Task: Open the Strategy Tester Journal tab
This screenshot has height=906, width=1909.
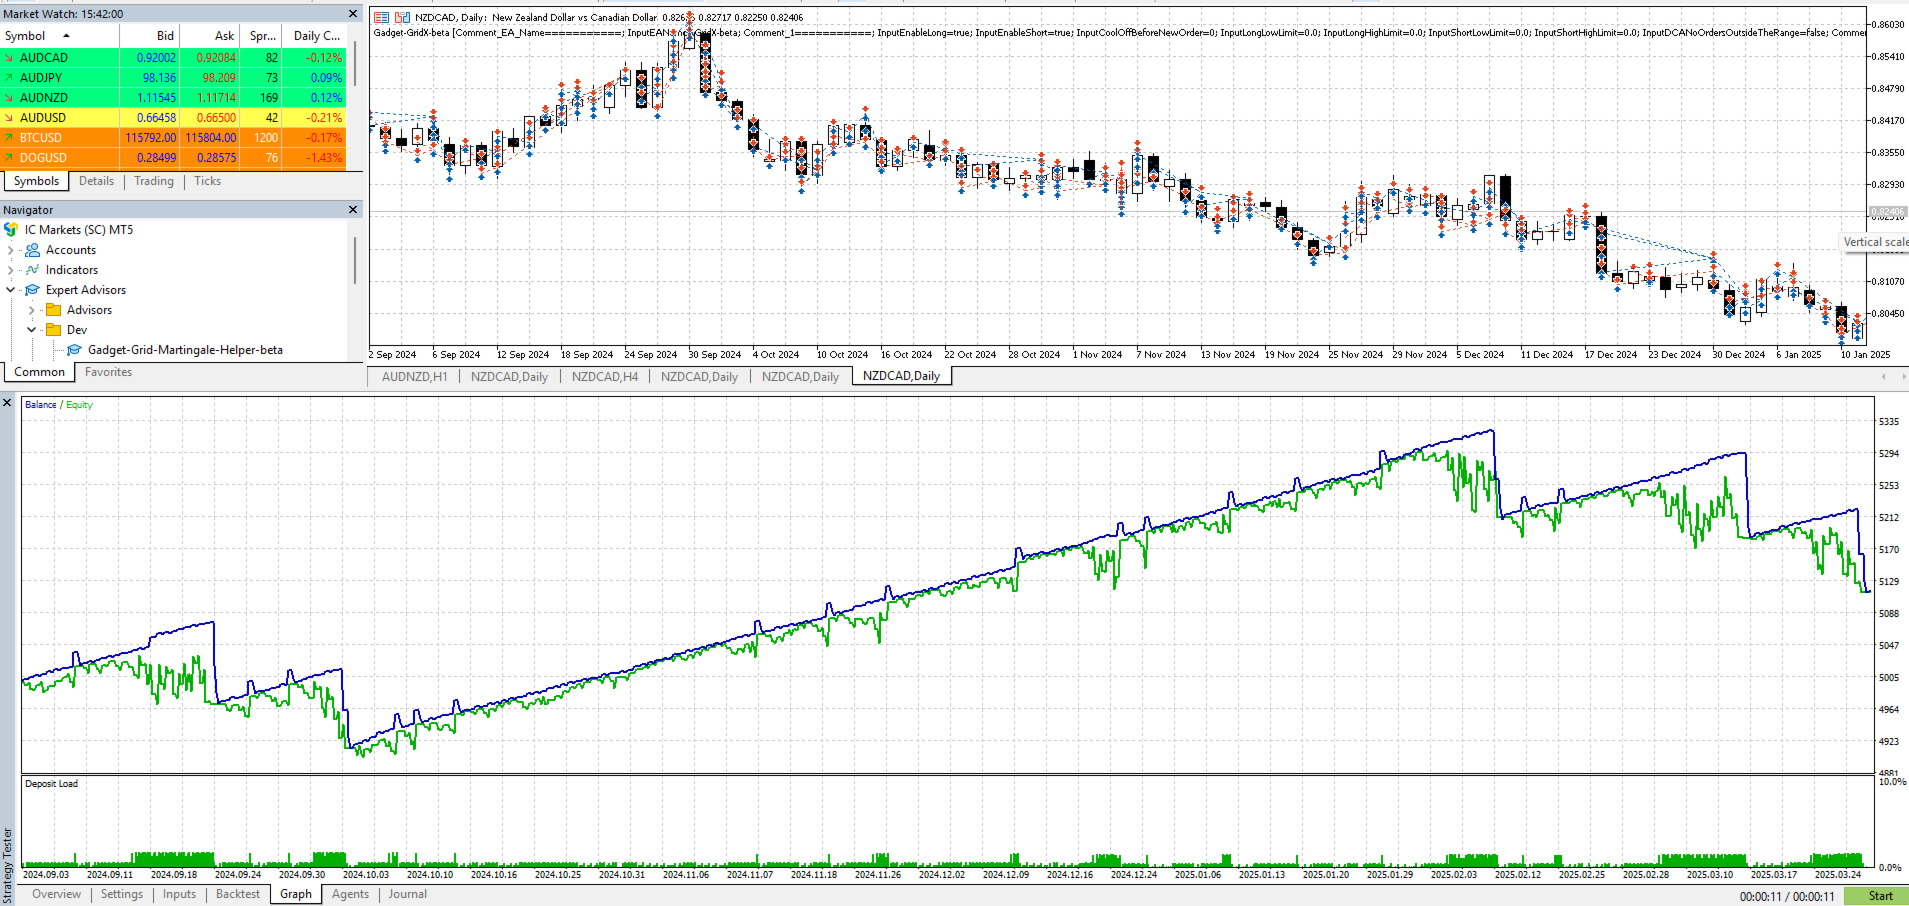Action: pos(407,895)
